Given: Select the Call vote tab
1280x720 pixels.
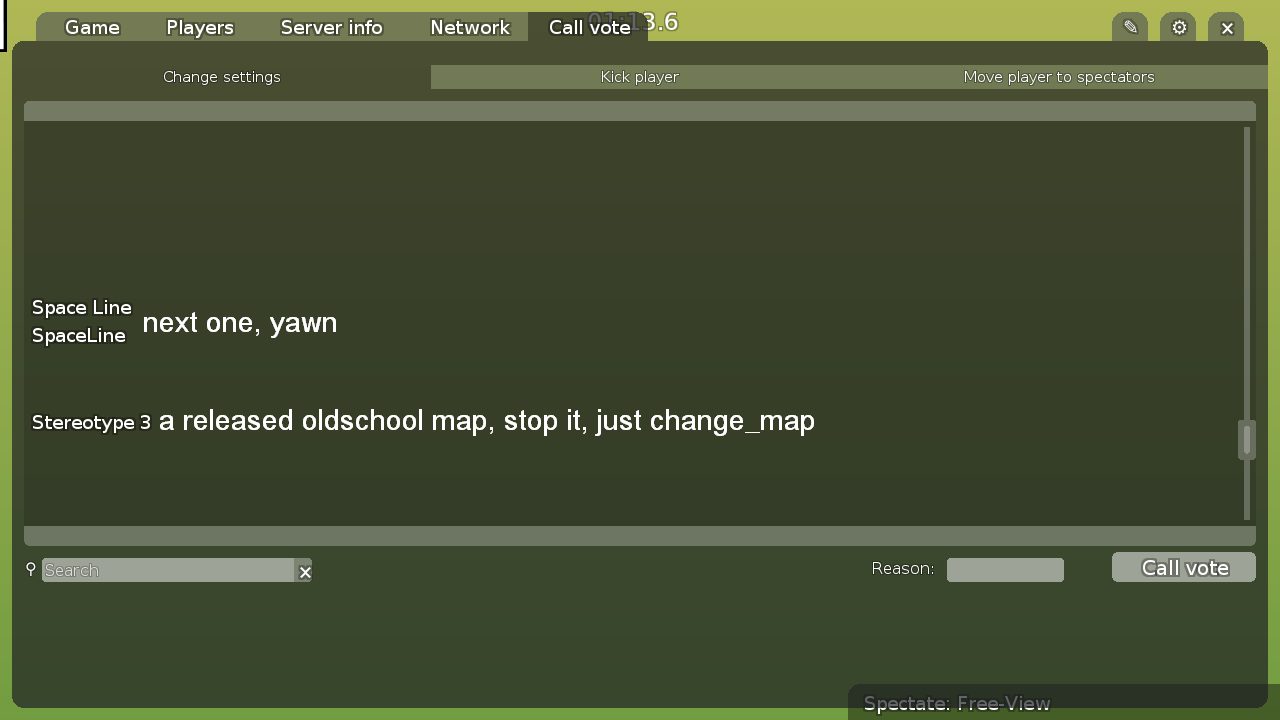Looking at the screenshot, I should pos(590,27).
